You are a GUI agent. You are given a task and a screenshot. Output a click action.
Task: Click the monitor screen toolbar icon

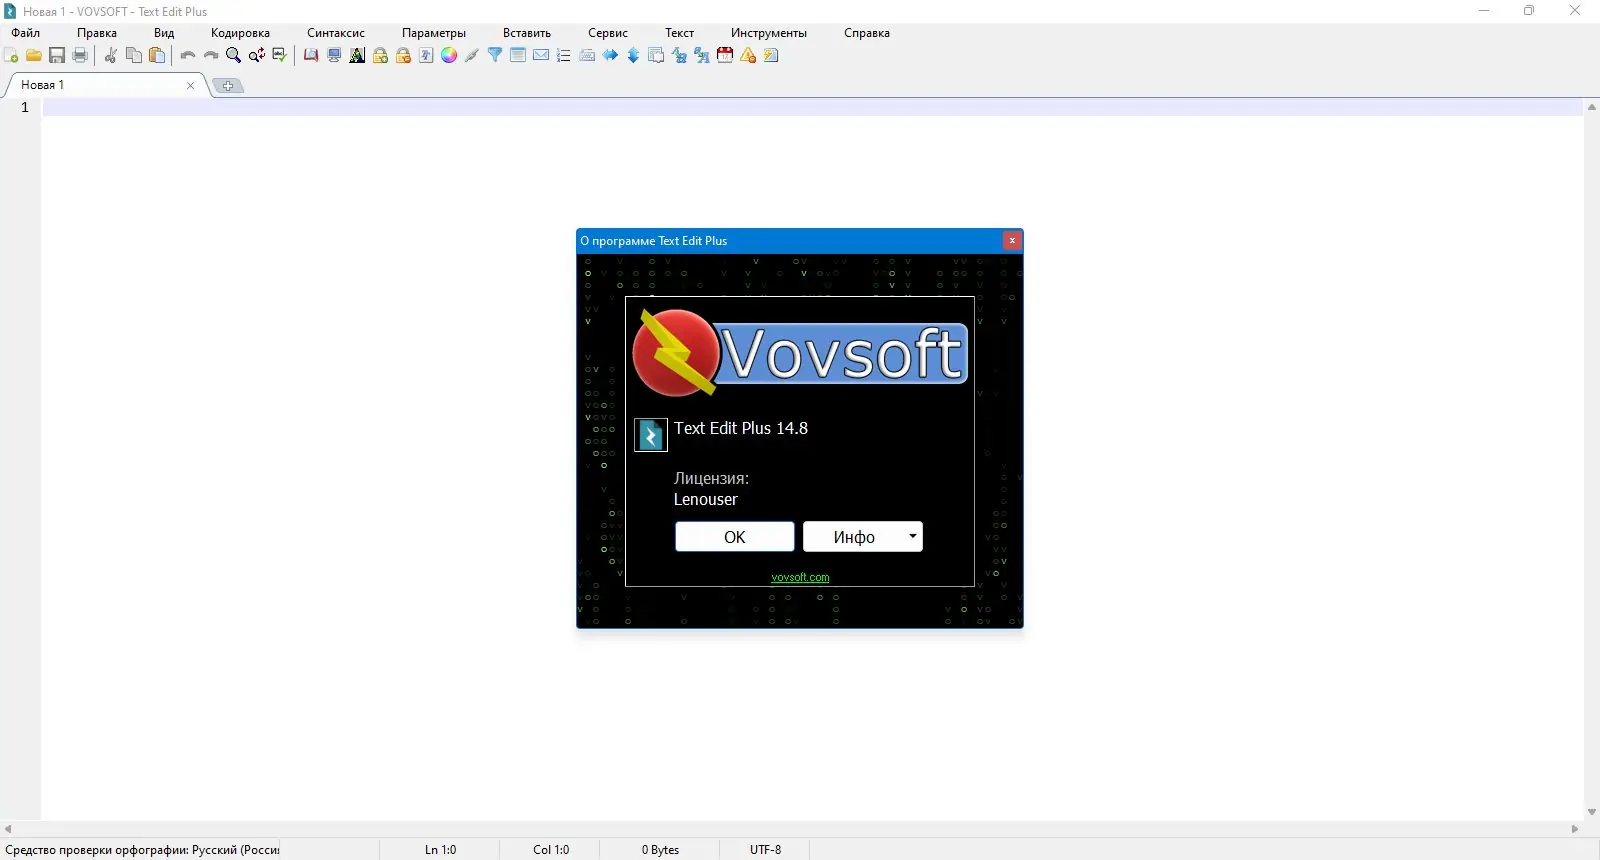pyautogui.click(x=334, y=56)
